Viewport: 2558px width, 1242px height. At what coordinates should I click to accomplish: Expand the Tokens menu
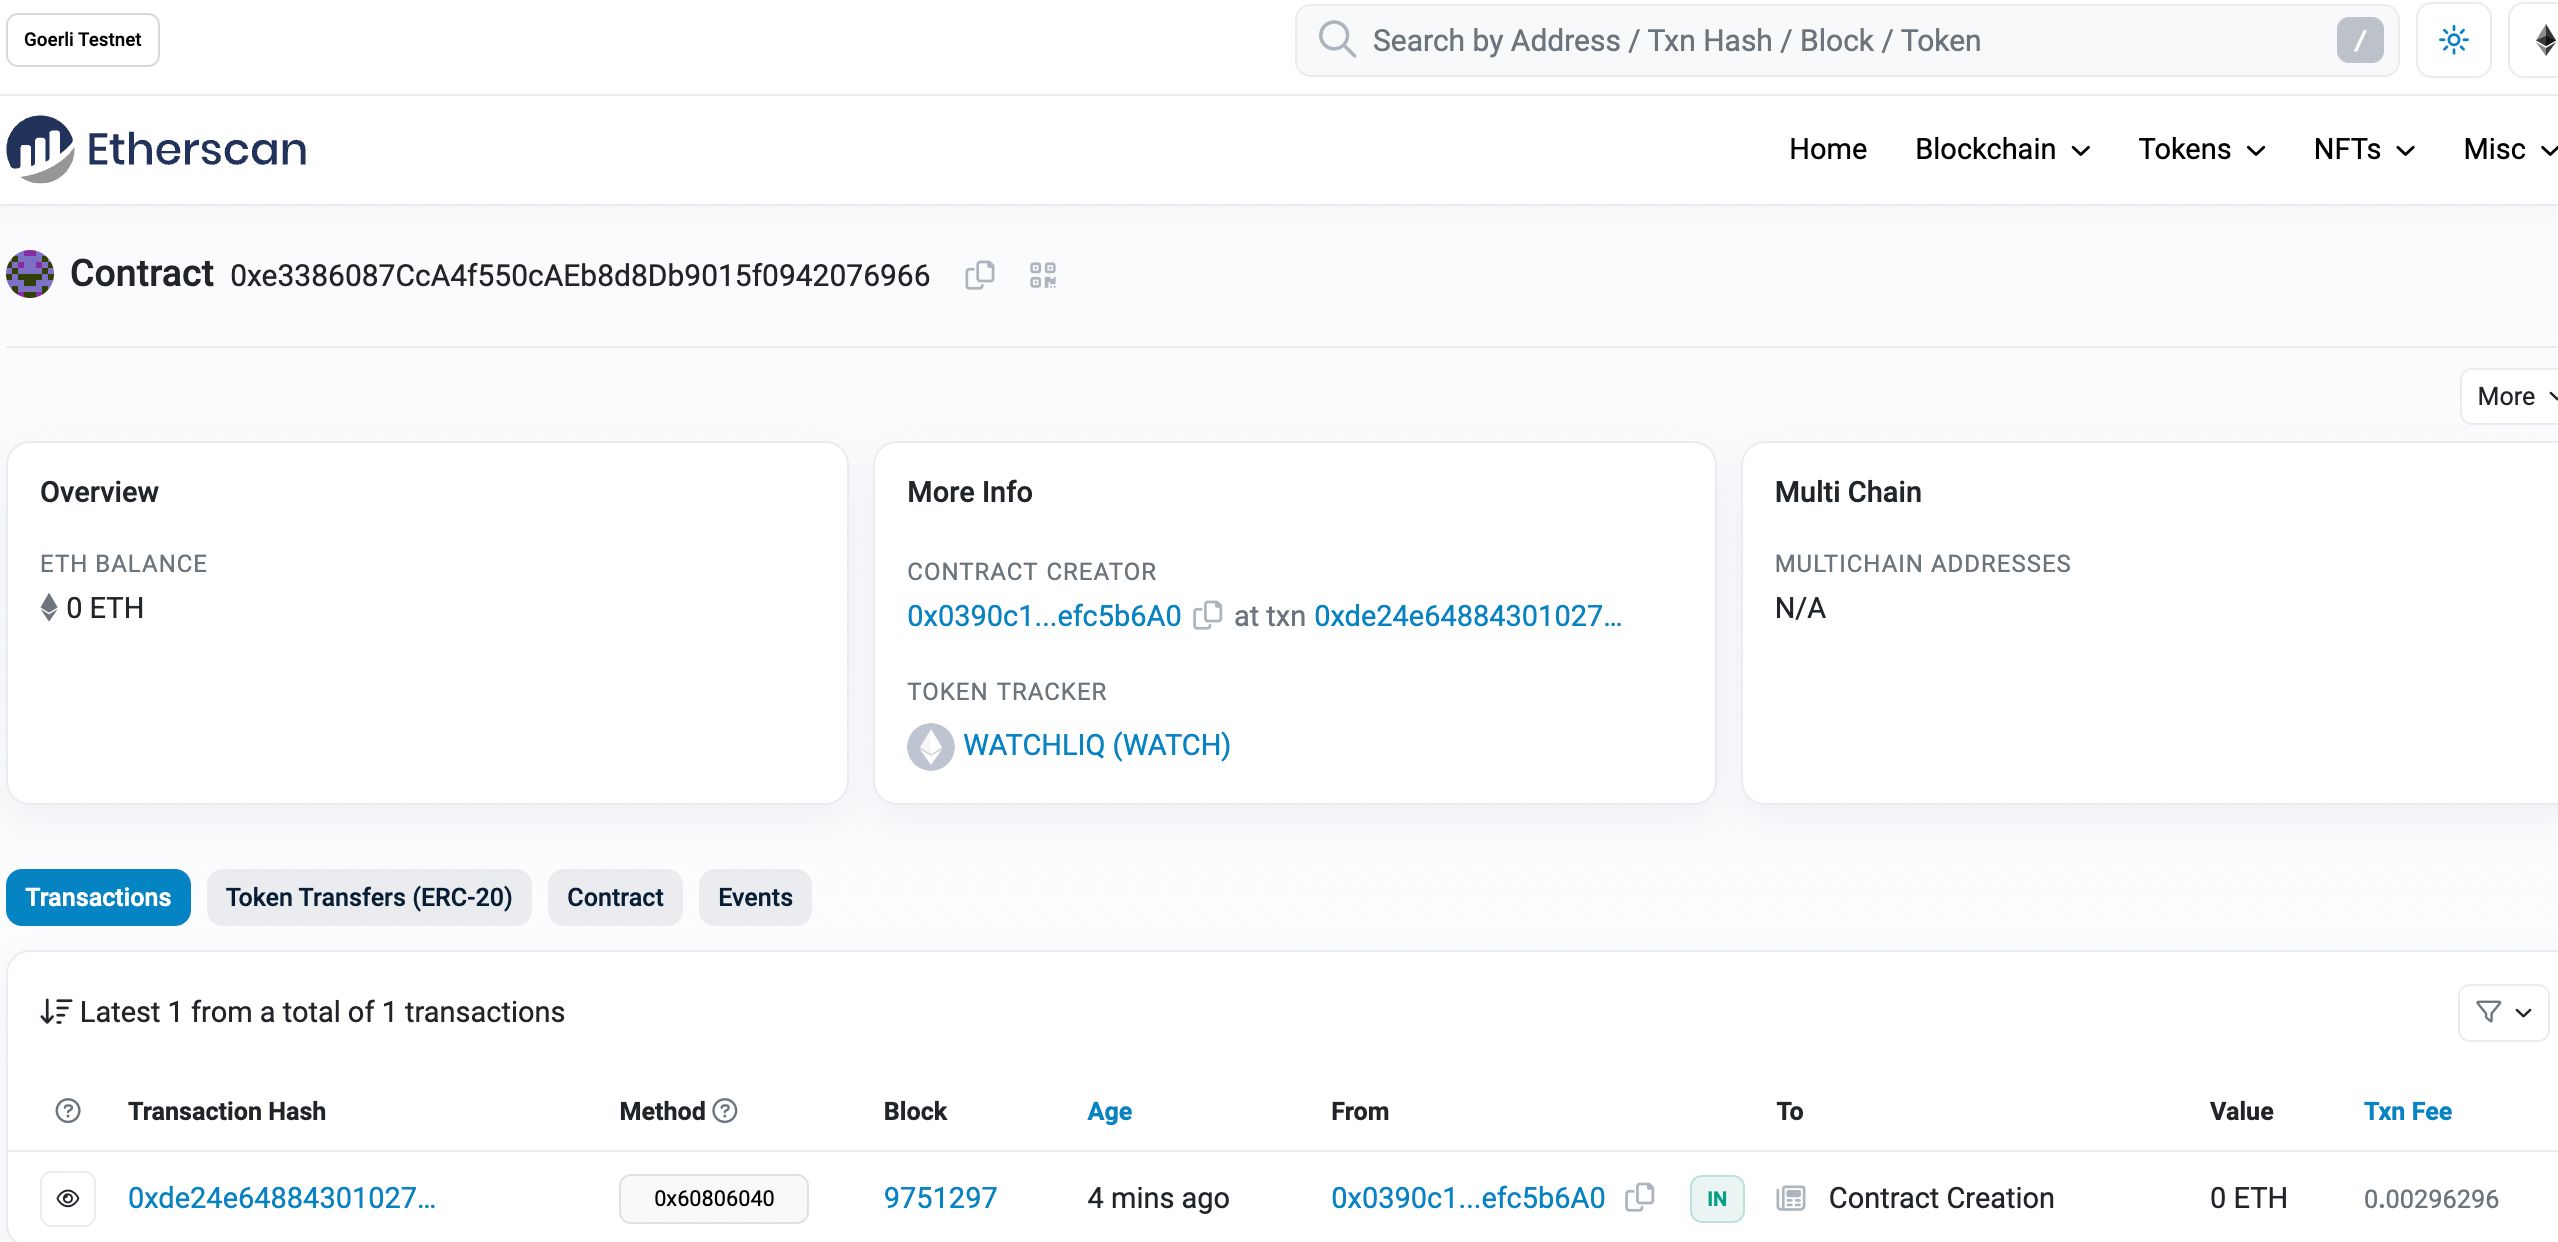pos(2201,149)
